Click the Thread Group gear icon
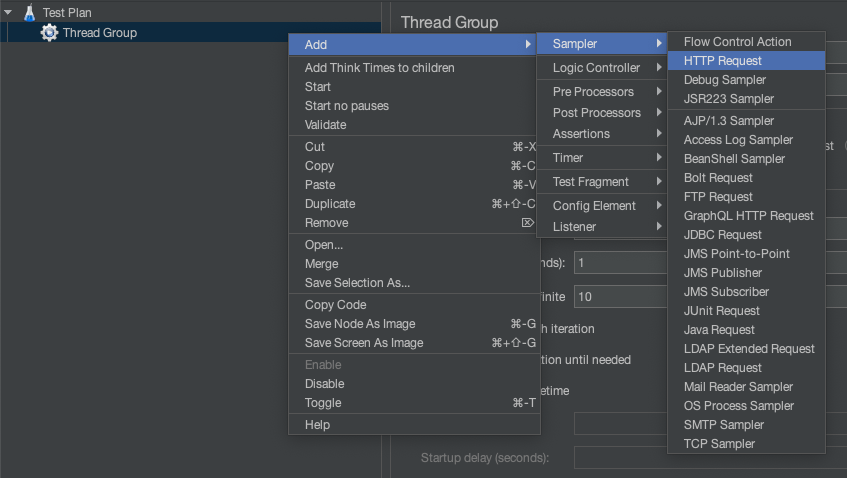The height and width of the screenshot is (478, 847). pos(49,32)
